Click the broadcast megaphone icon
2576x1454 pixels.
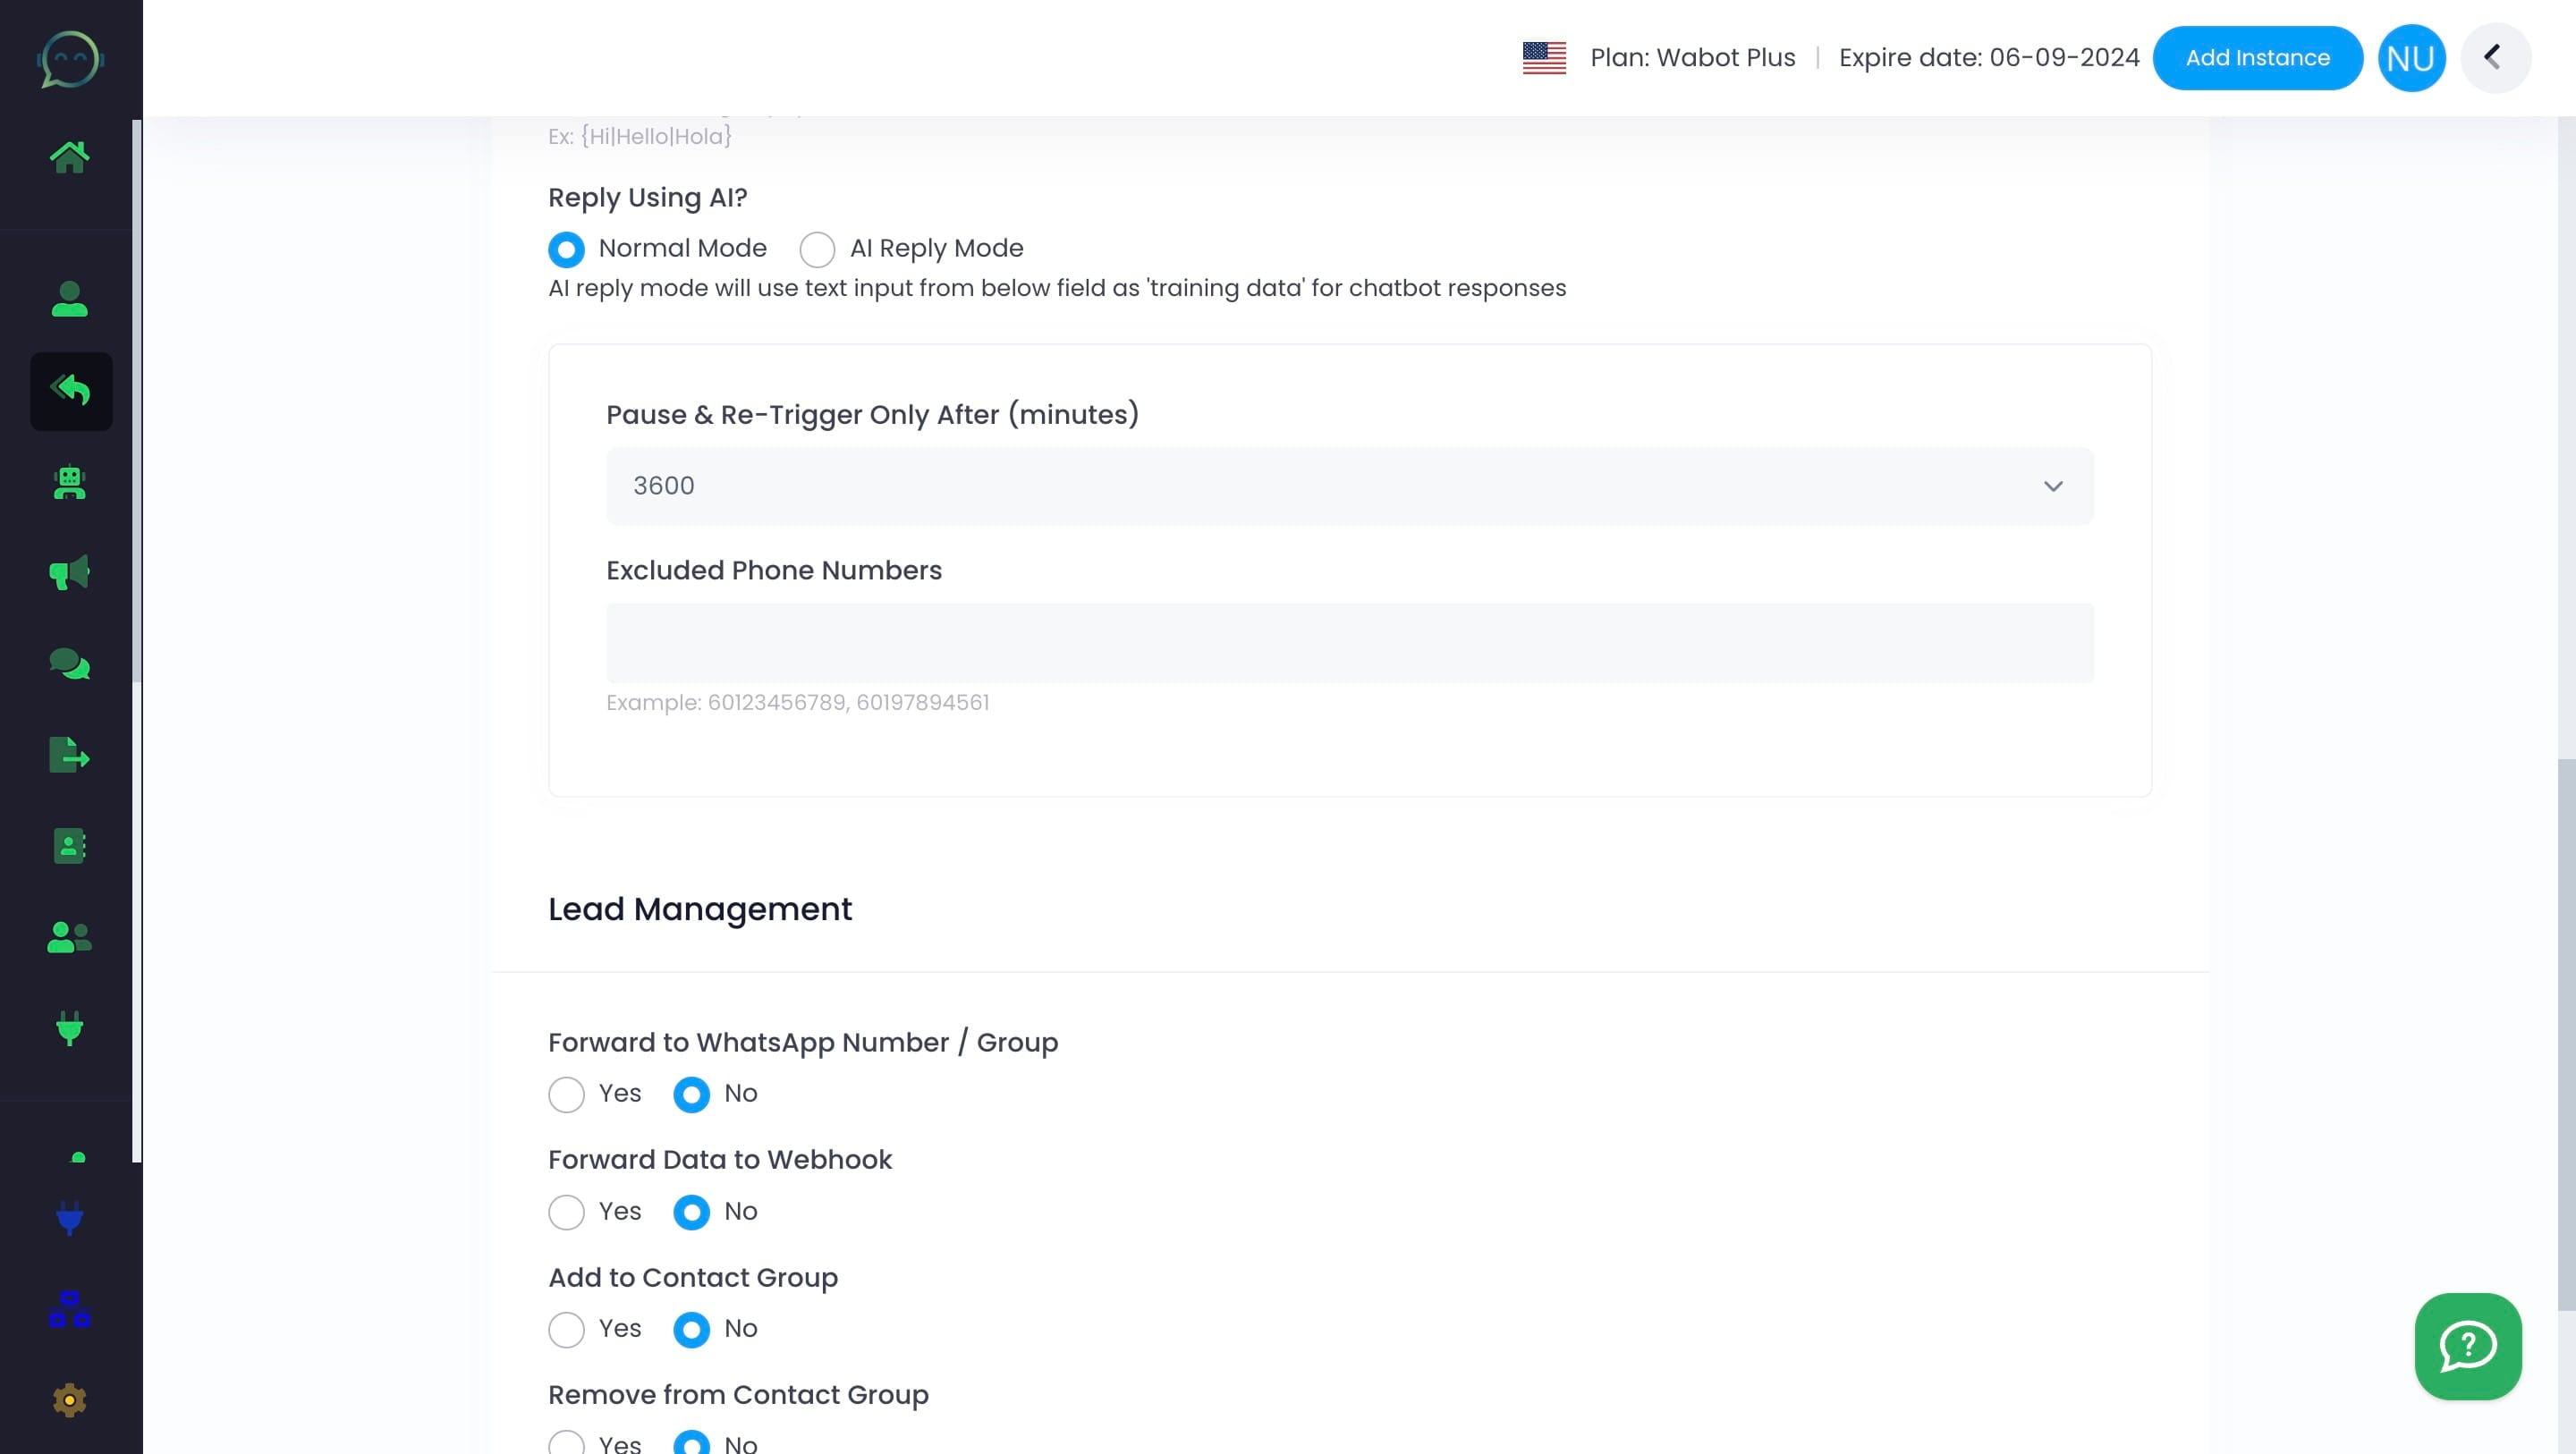click(x=70, y=572)
